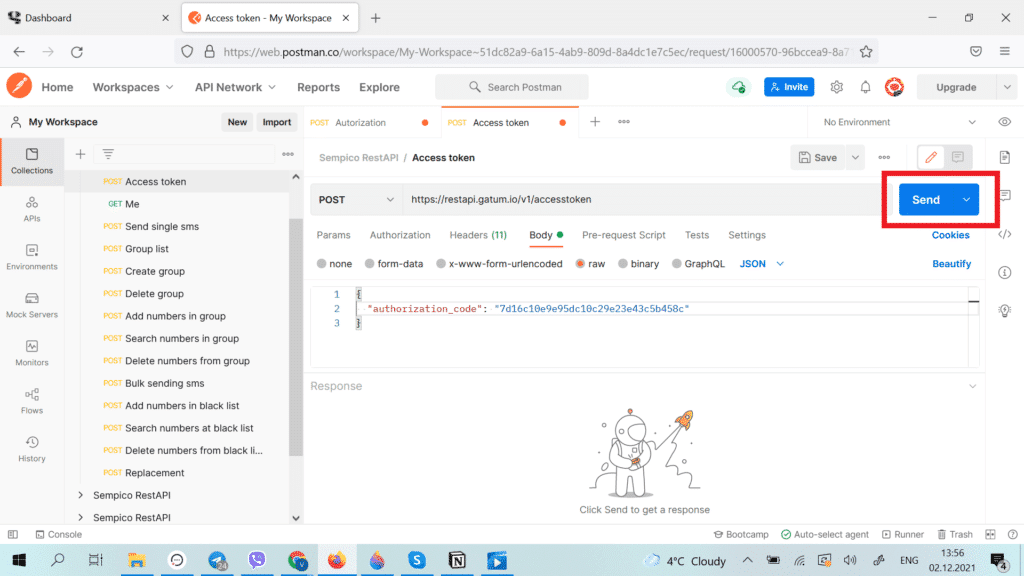Open the request tabs three-dot menu
The width and height of the screenshot is (1024, 576).
[624, 121]
